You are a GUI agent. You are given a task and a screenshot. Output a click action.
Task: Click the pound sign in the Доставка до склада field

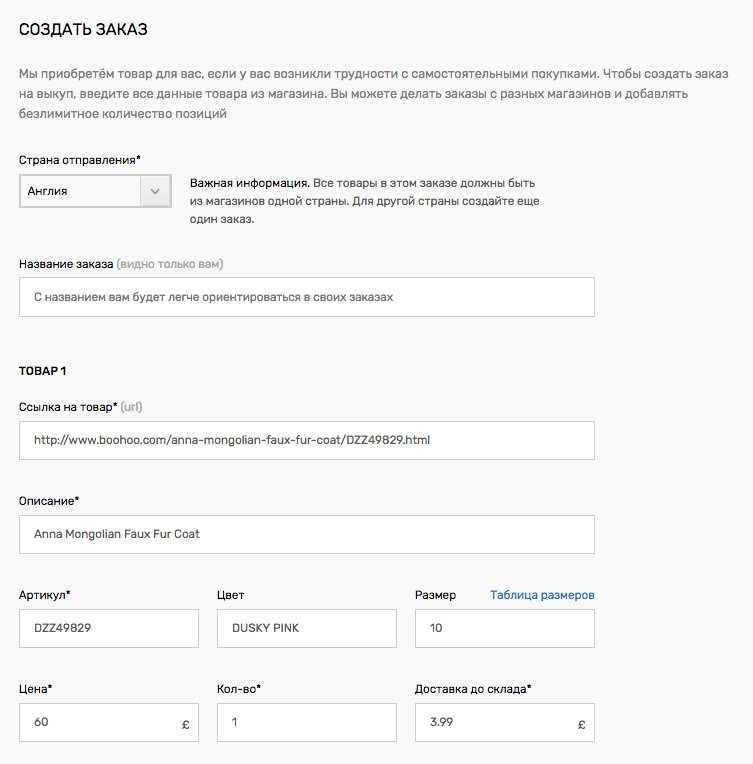(581, 725)
